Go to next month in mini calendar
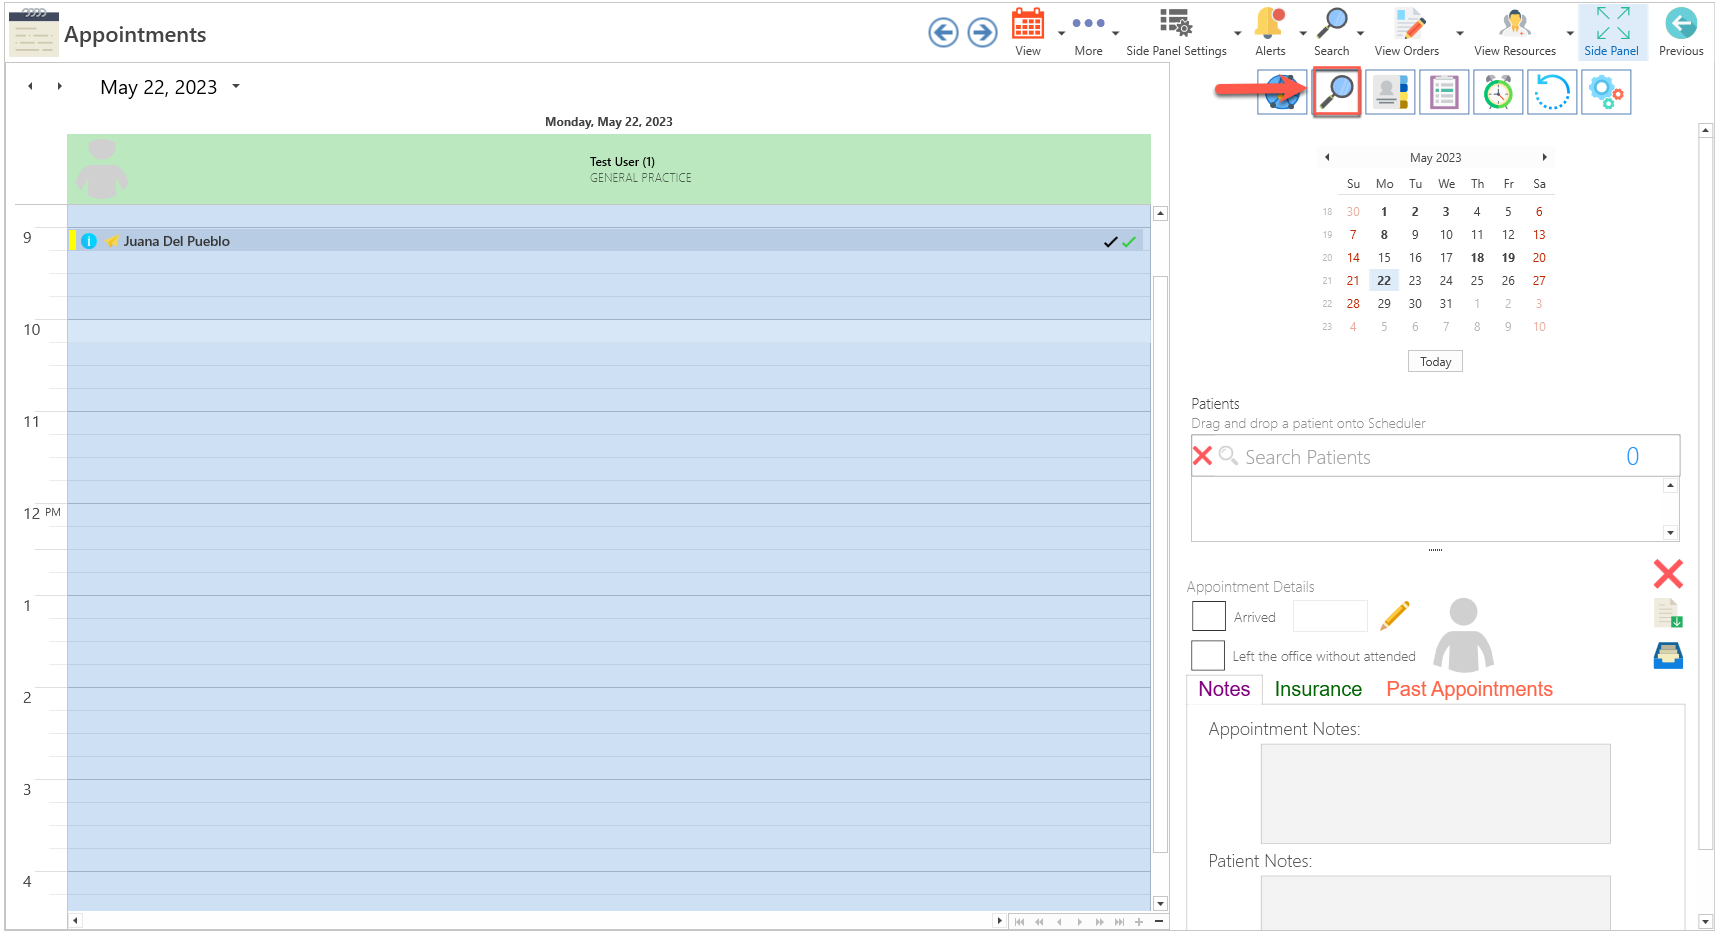Screen dimensions: 1721x936 [1544, 157]
